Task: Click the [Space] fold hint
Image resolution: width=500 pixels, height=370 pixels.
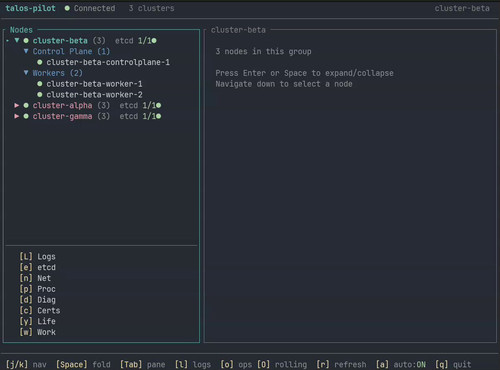Action: [83, 364]
